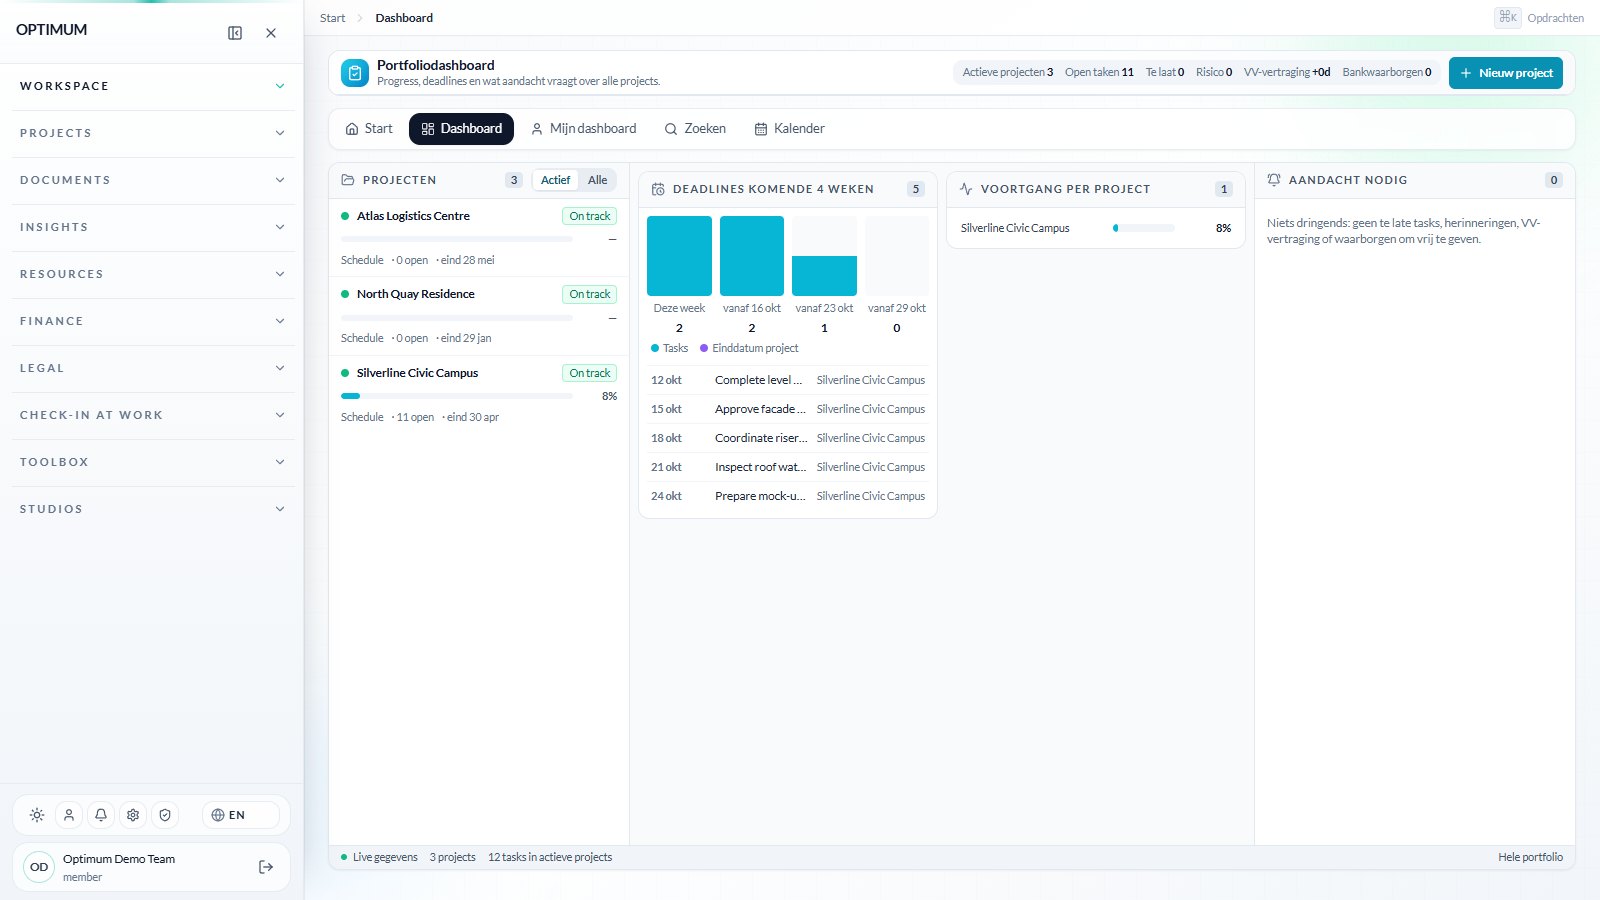Click the Opdrachten command button
This screenshot has height=900, width=1600.
click(1539, 18)
